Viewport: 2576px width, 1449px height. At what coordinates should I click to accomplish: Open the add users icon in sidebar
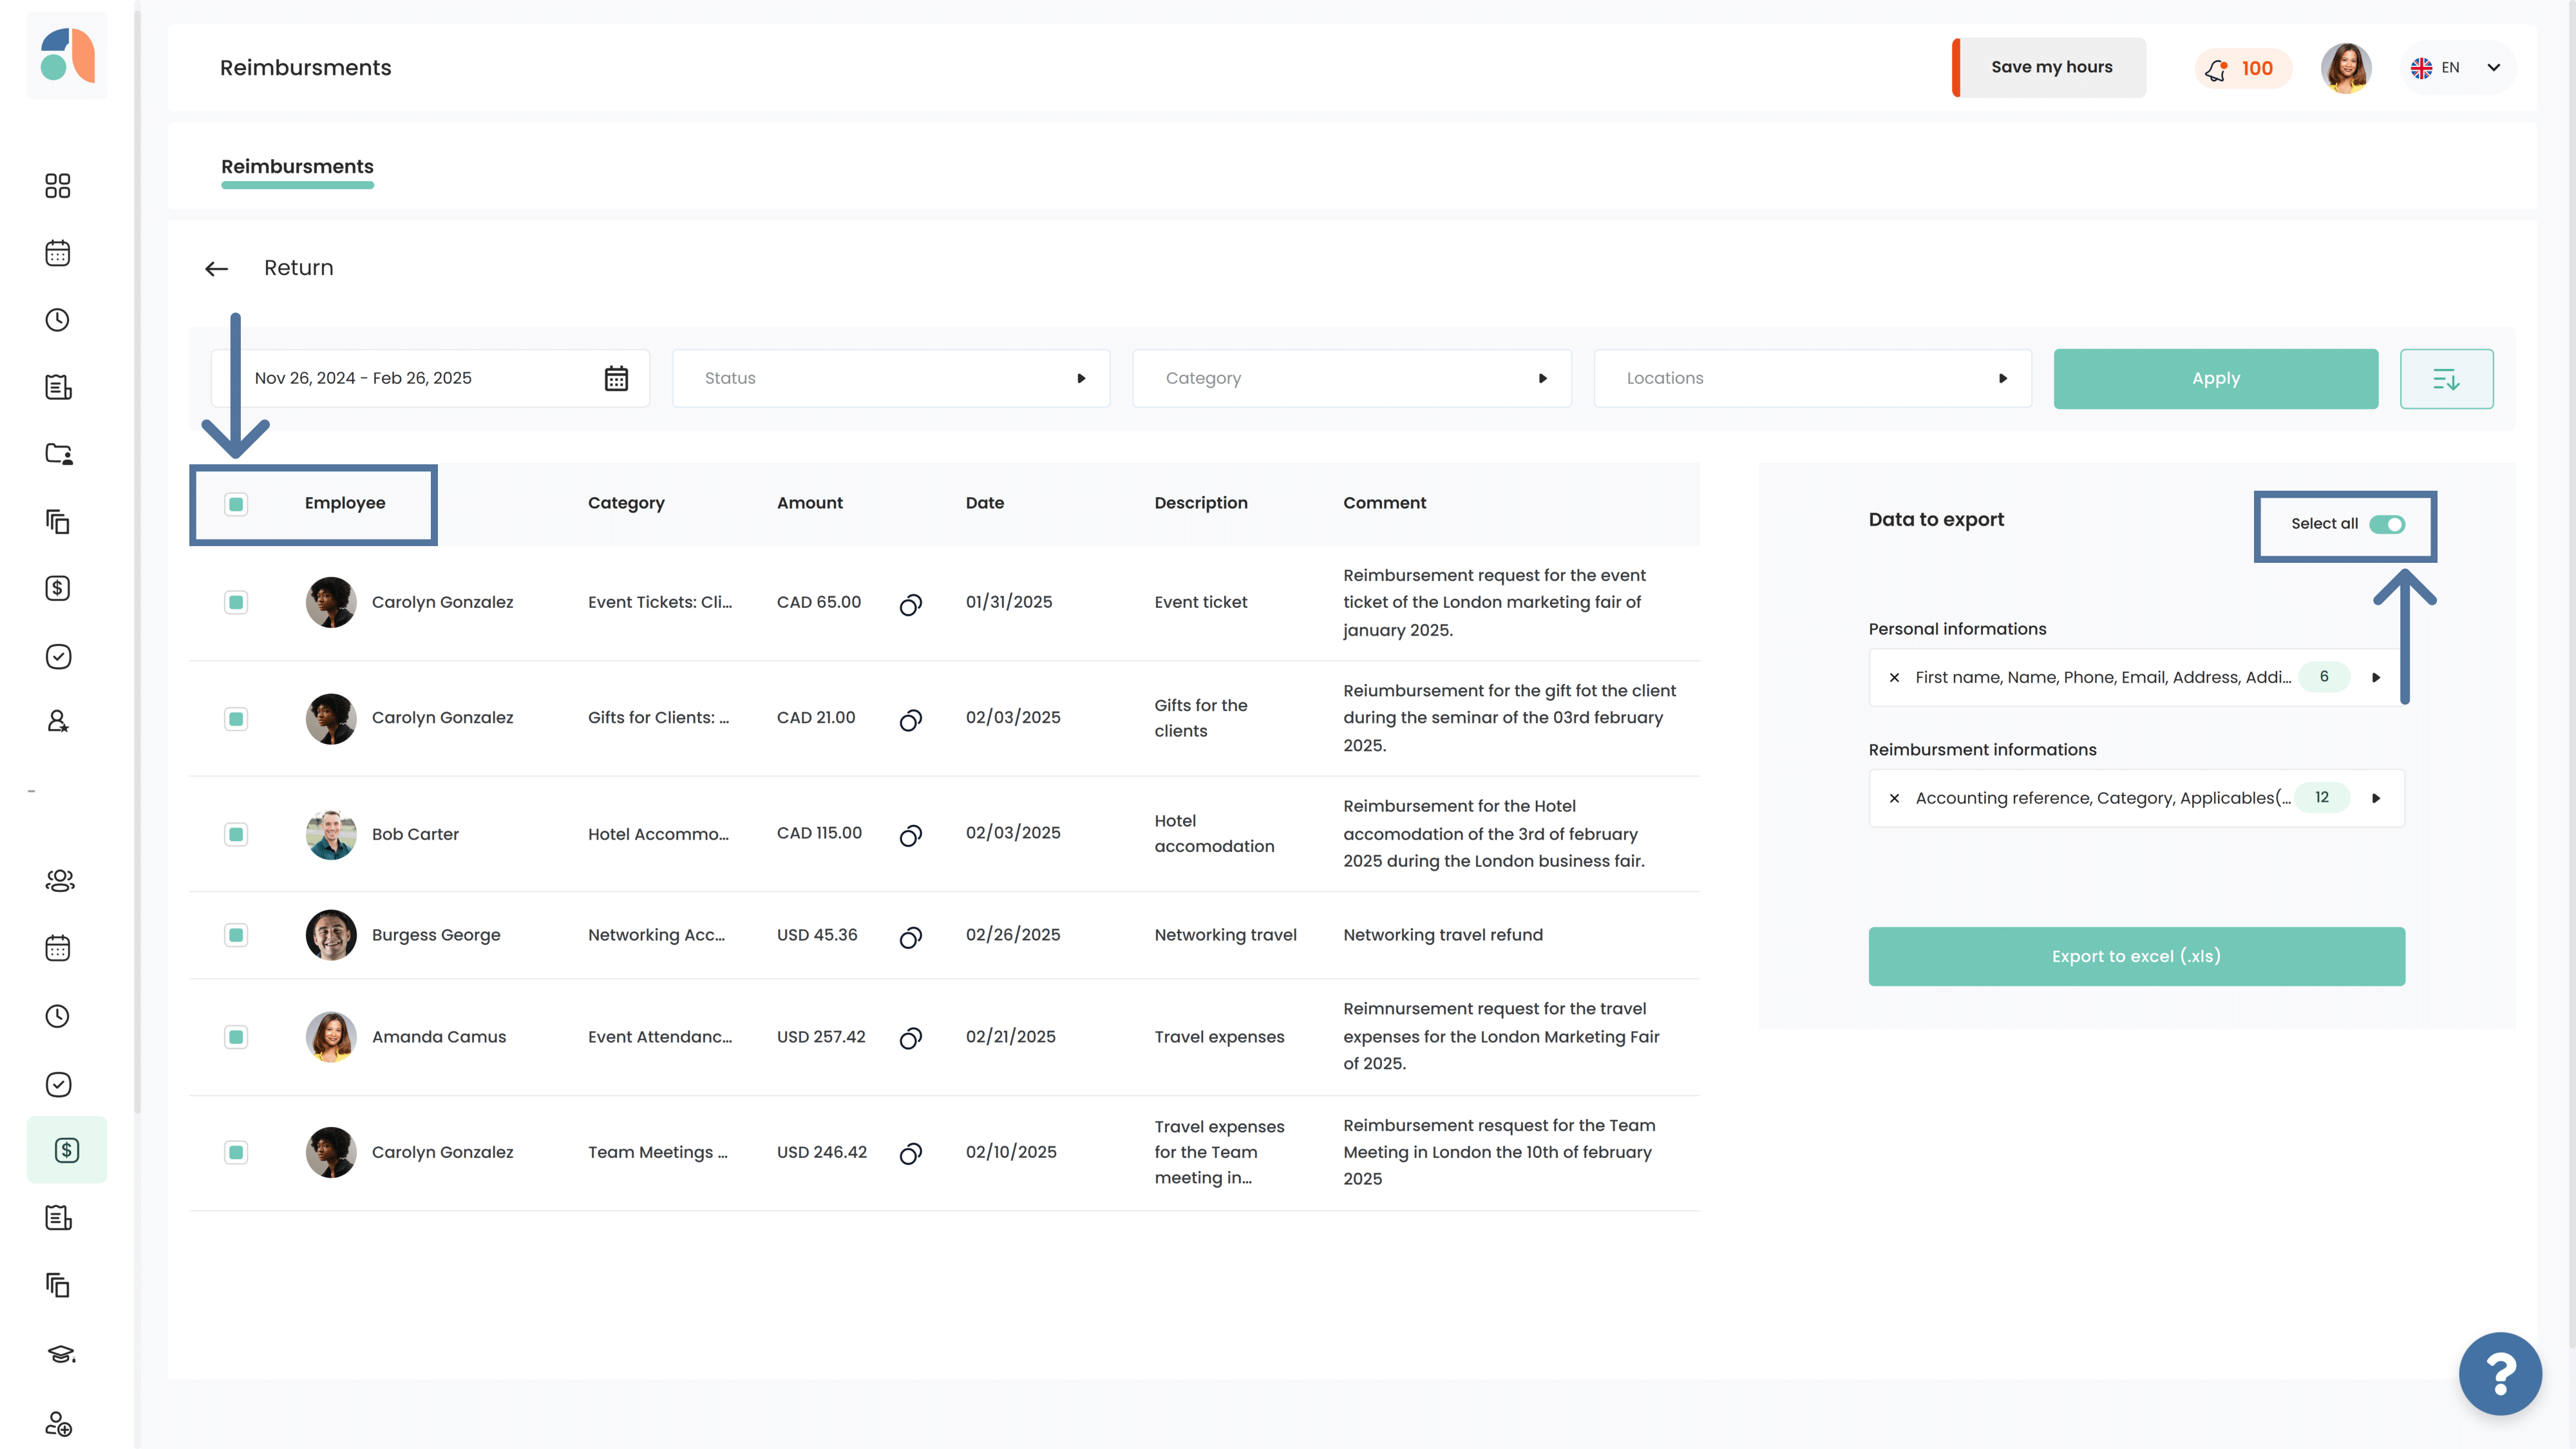[x=59, y=1423]
